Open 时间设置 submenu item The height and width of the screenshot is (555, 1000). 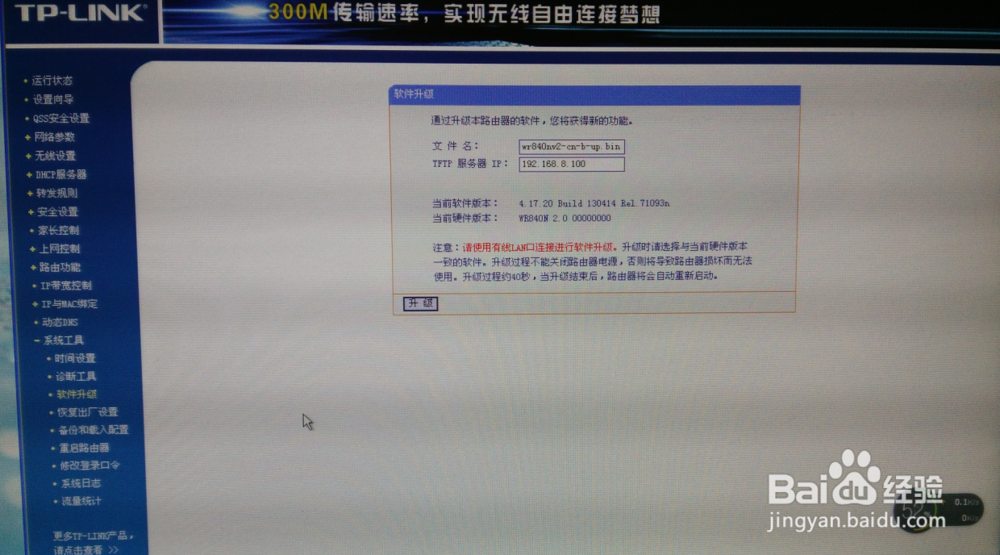pos(75,359)
